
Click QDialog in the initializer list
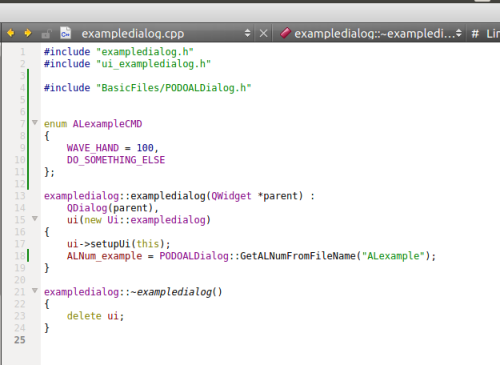tap(87, 208)
